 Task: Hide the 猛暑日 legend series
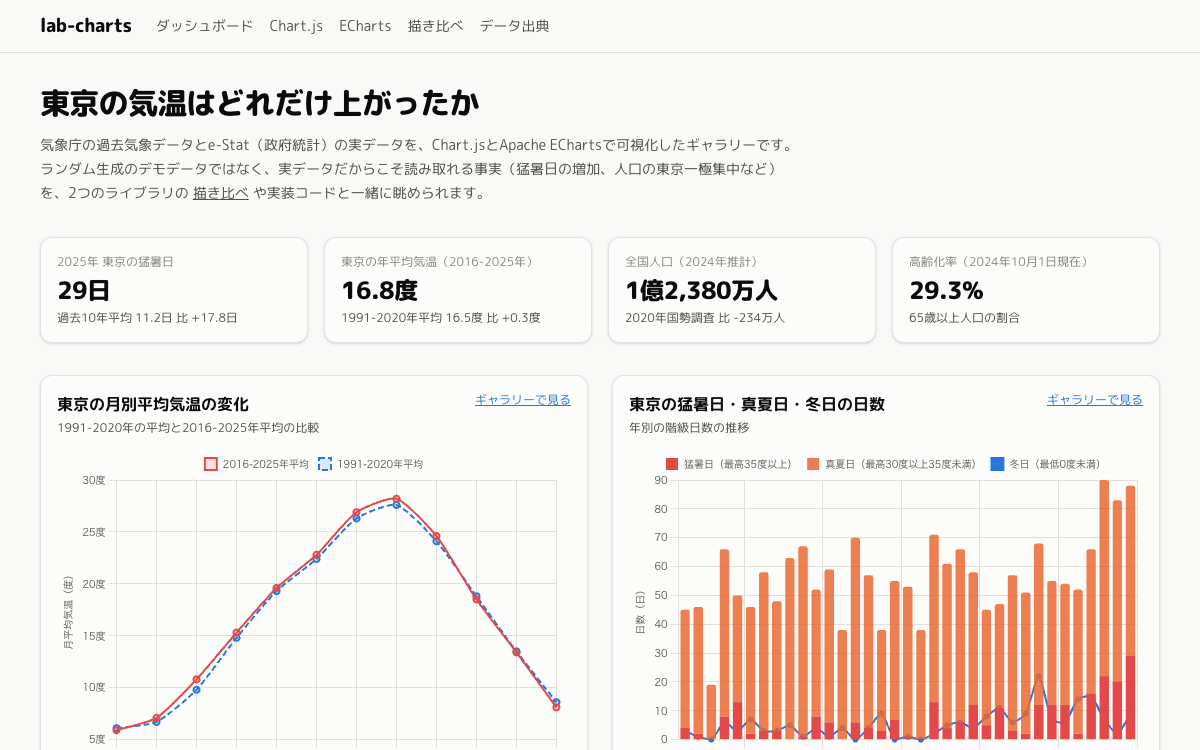coord(729,464)
